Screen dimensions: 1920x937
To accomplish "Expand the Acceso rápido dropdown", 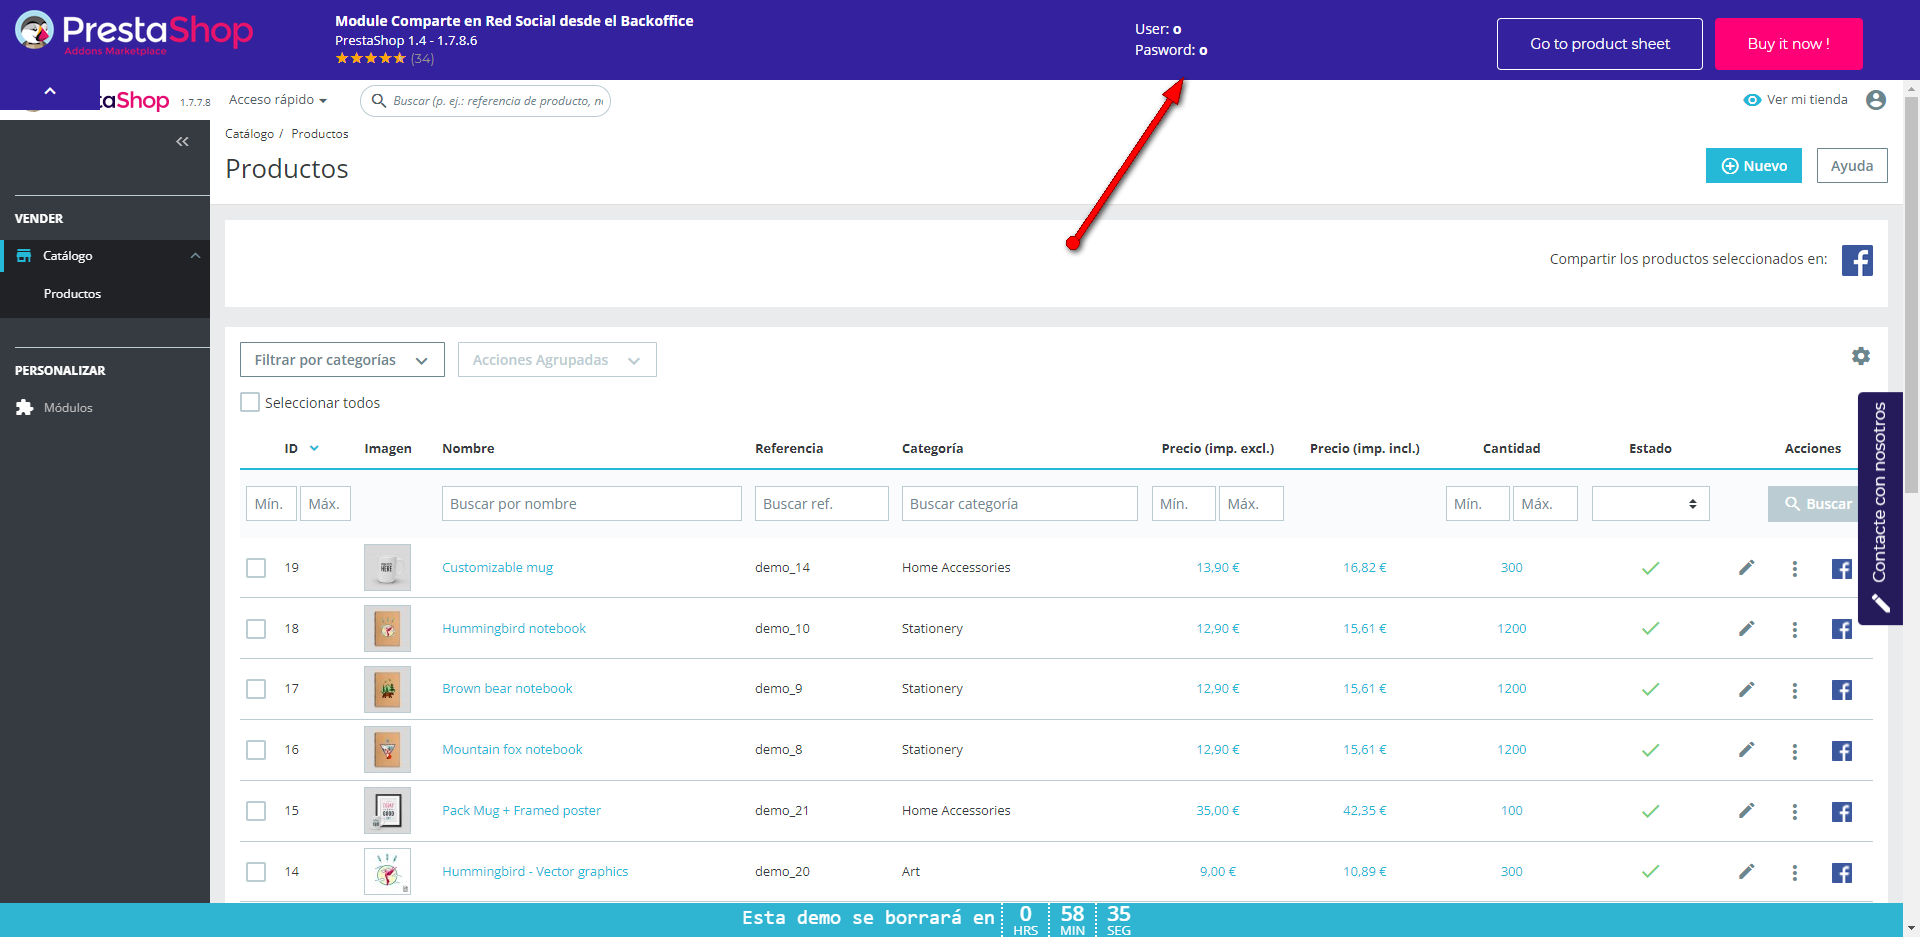I will tap(278, 100).
